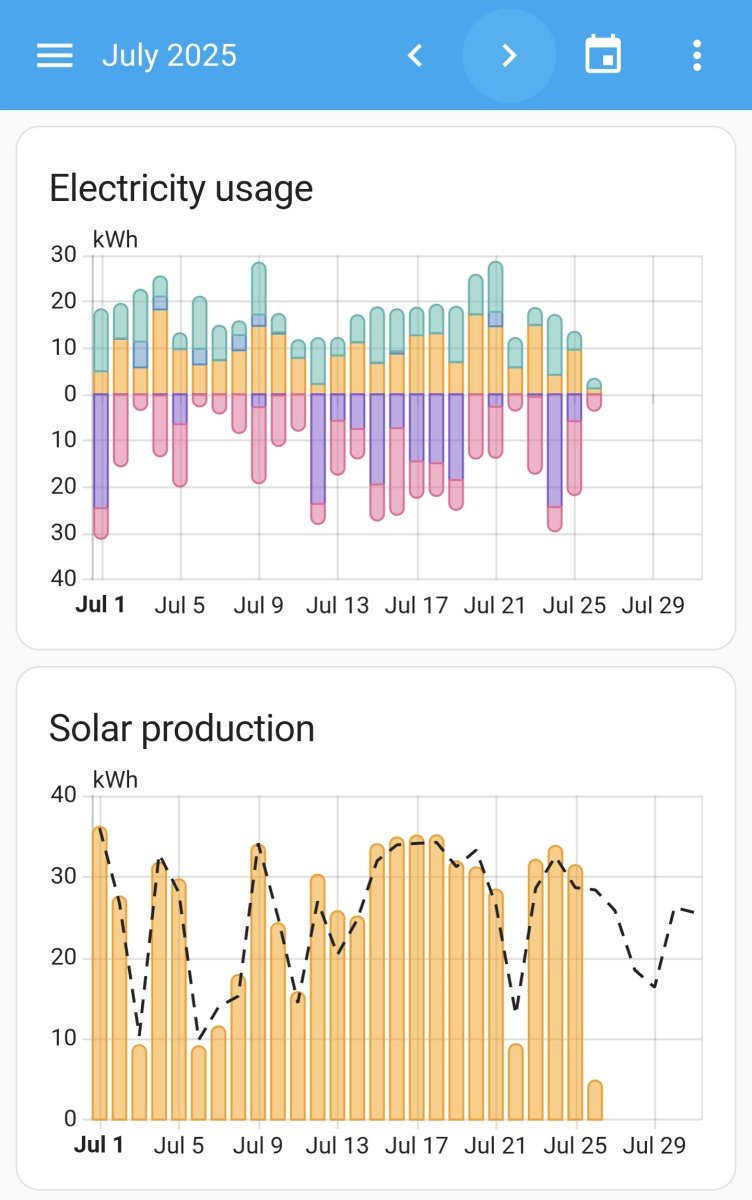Advance to the next month
The height and width of the screenshot is (1200, 752).
509,55
